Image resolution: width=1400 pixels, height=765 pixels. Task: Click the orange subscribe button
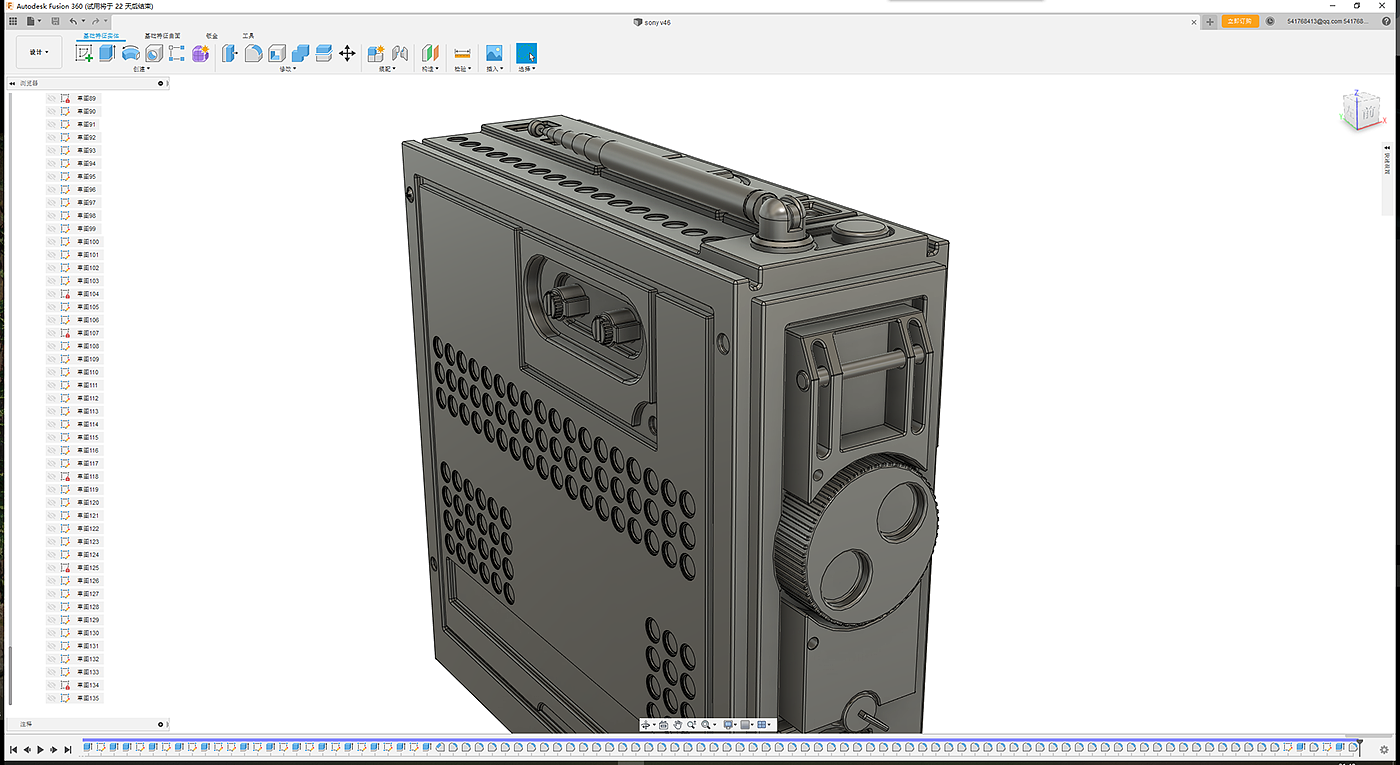click(1240, 21)
